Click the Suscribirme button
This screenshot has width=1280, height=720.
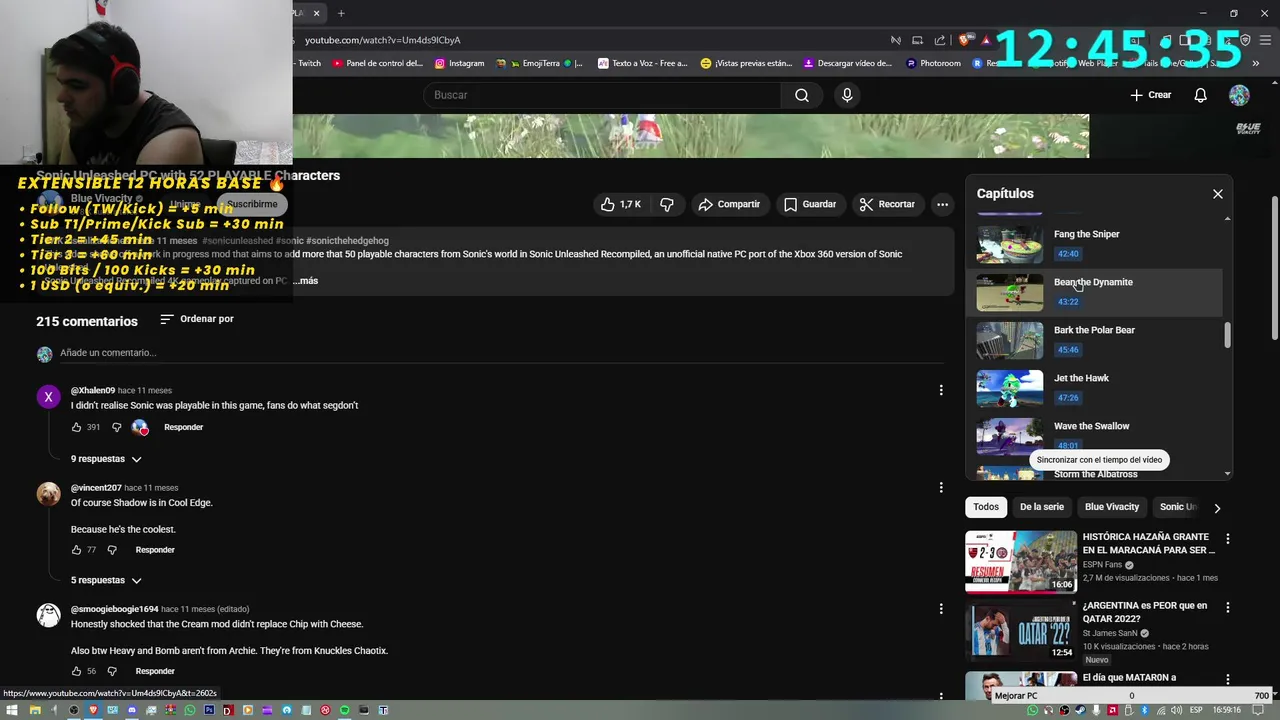[252, 204]
